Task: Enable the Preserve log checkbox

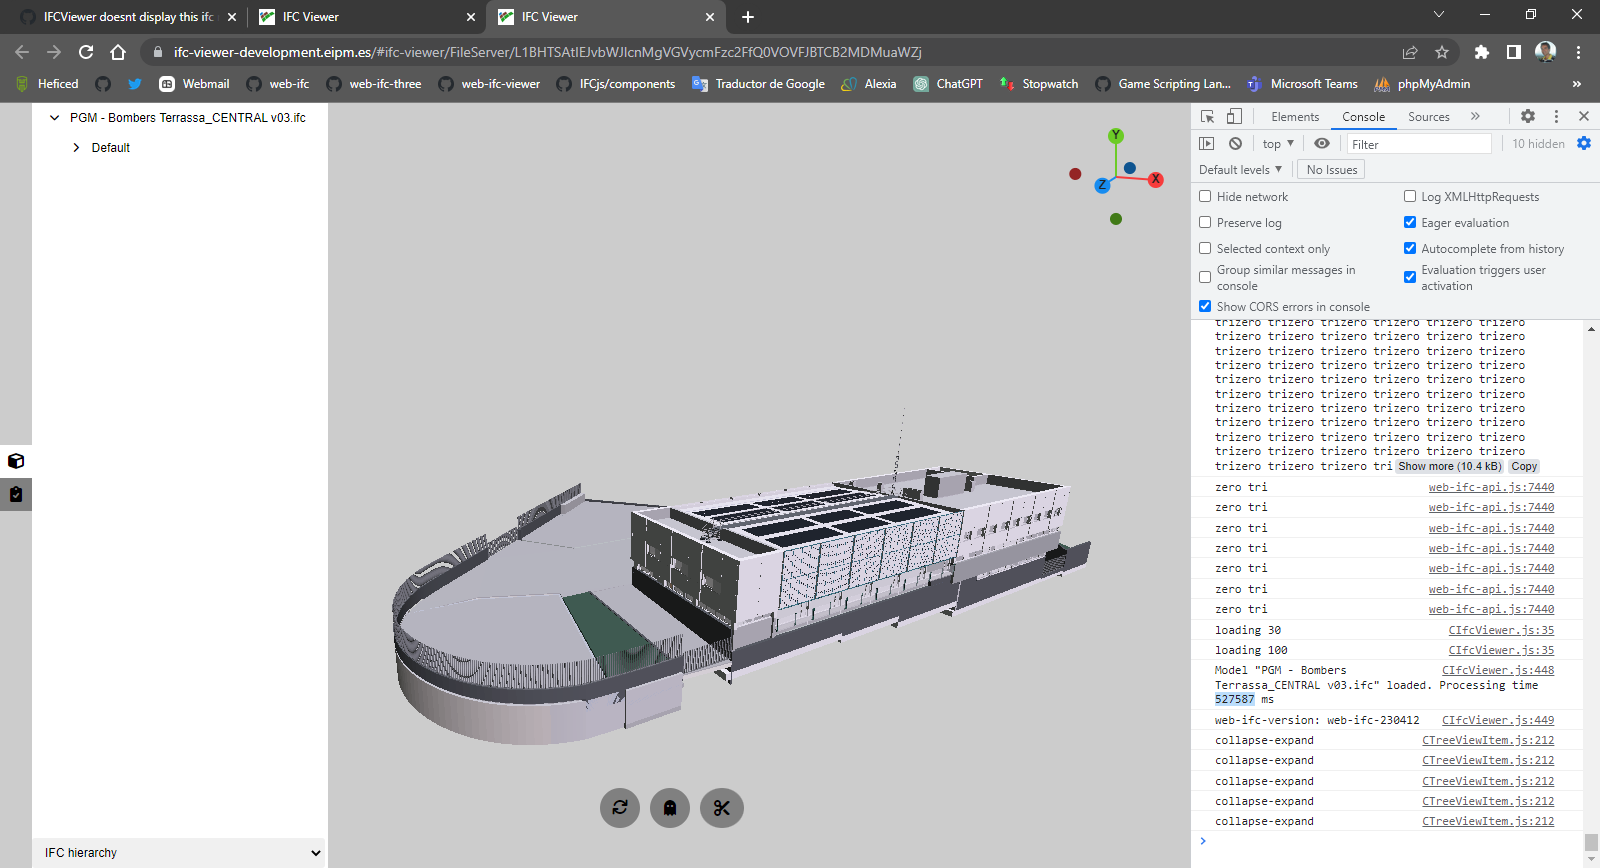Action: point(1205,223)
